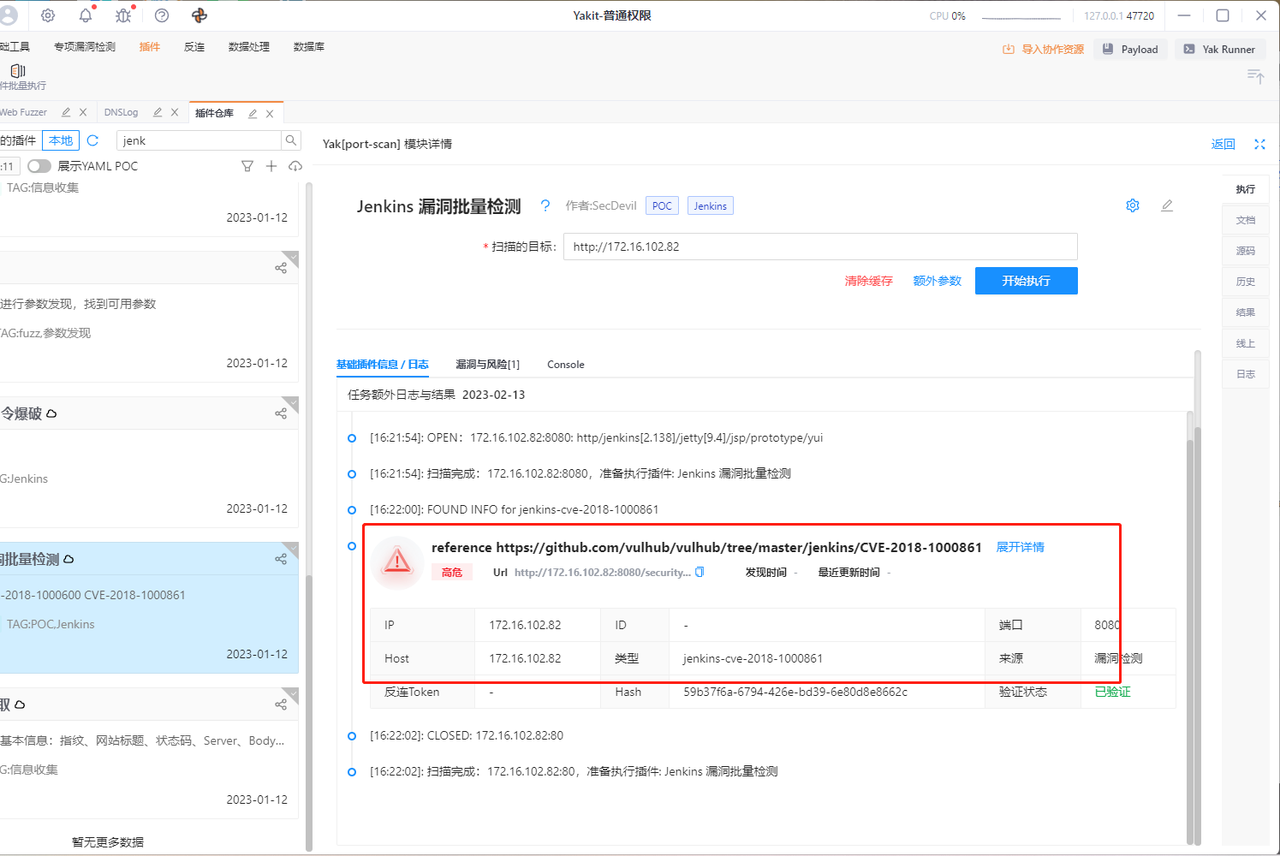Rename the DNSLog tab with its pencil
Screen dimensions: 1280x856
pos(157,113)
